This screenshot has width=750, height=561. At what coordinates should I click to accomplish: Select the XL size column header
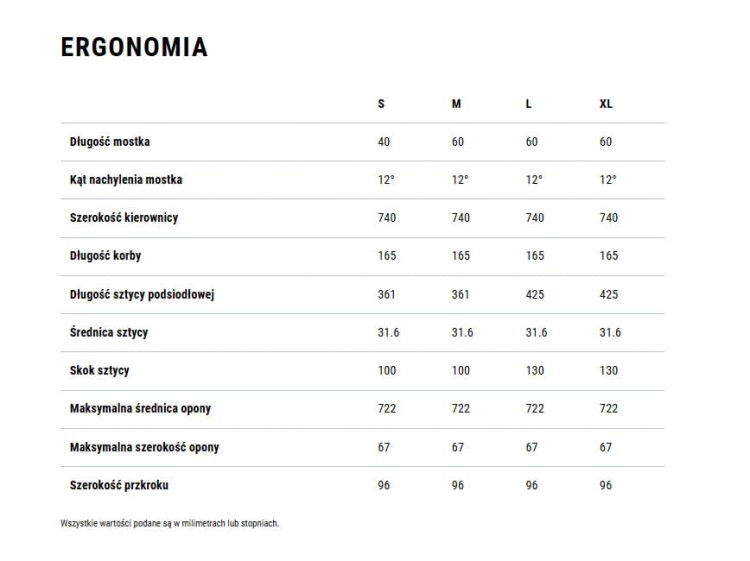(606, 104)
